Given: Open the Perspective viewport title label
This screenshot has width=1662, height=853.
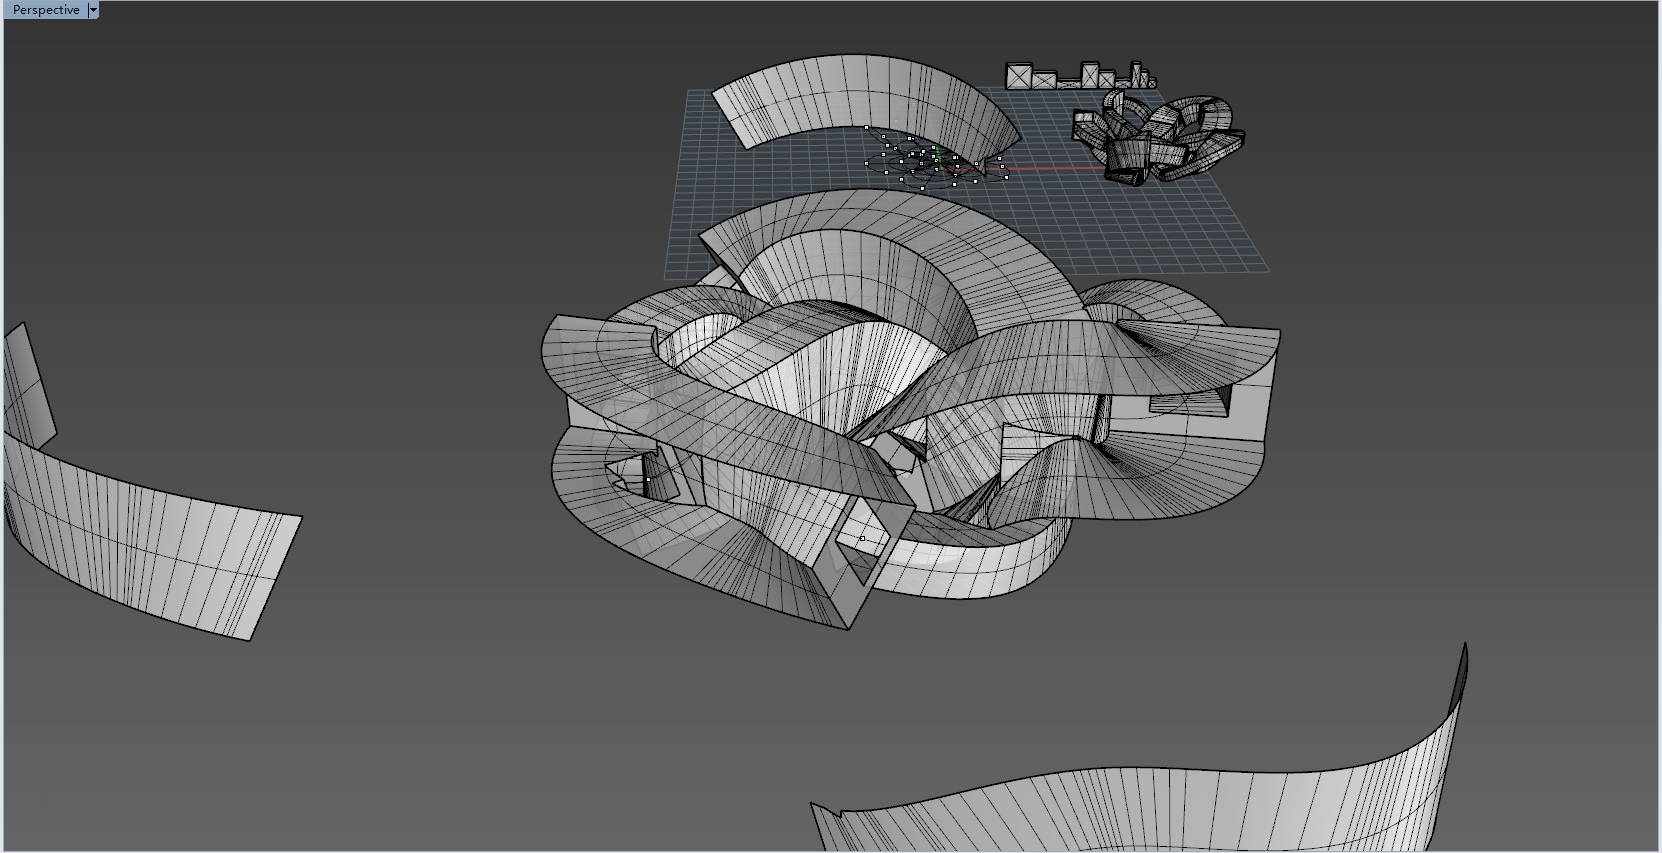Looking at the screenshot, I should point(45,10).
